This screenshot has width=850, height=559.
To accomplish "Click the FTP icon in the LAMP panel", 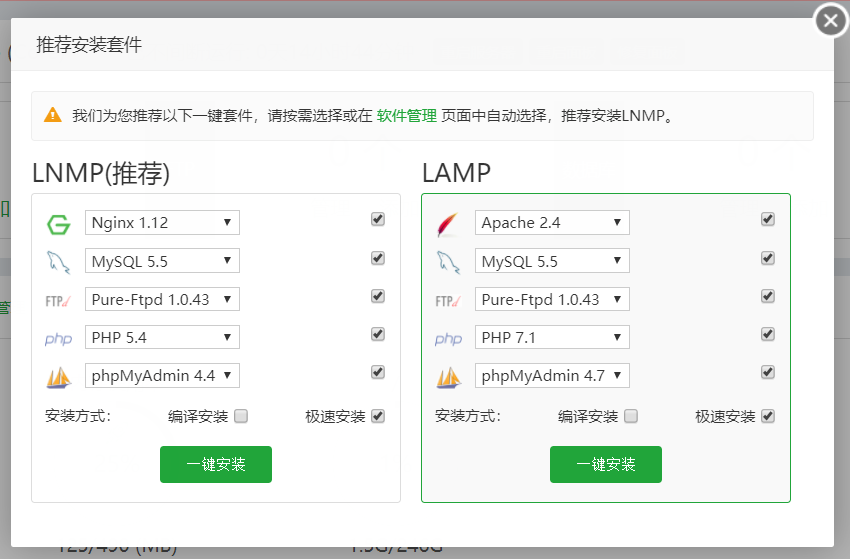I will pos(447,300).
